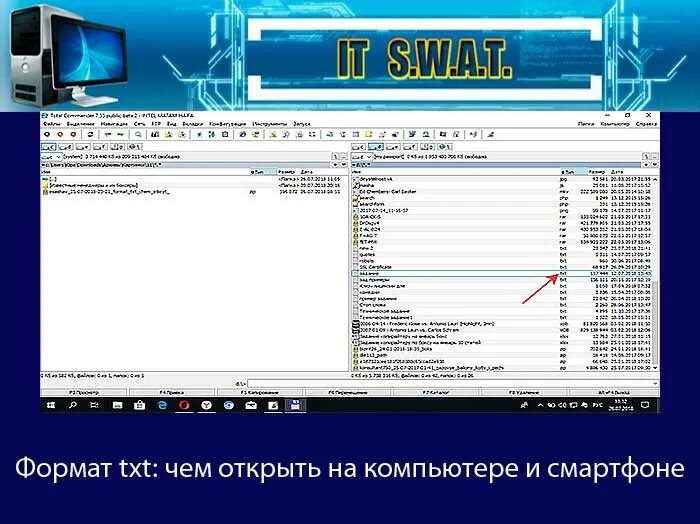Viewport: 700px width, 524px height.
Task: Select the 'masha' file in right panel
Action: point(502,185)
